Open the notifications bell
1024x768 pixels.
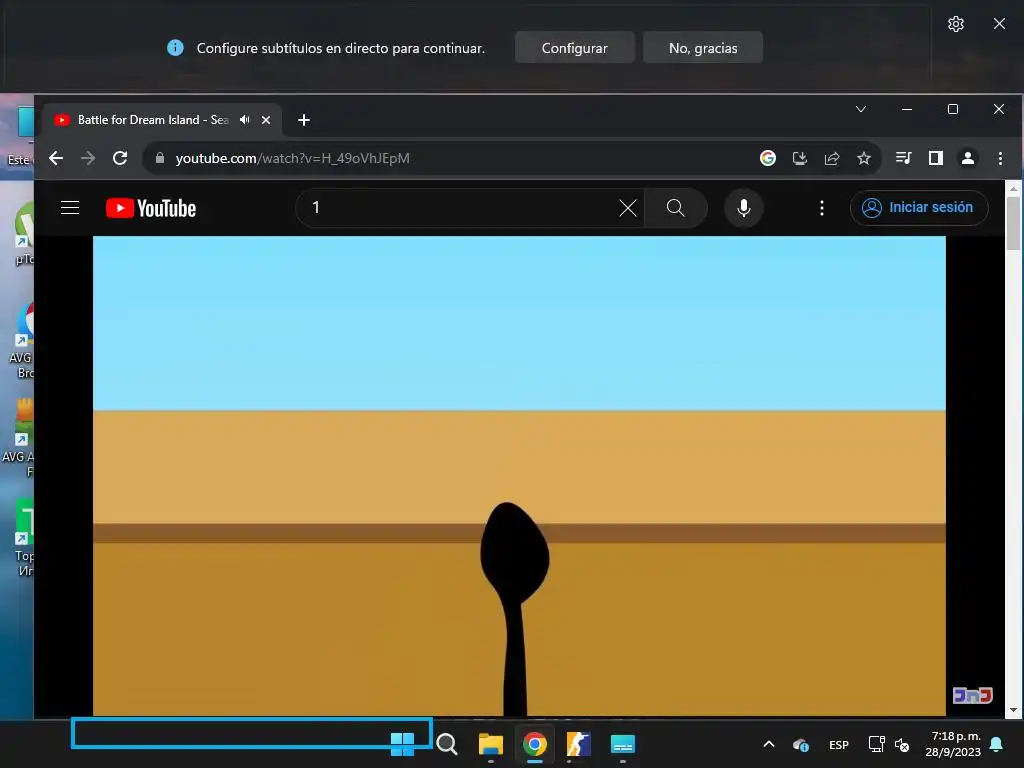997,744
